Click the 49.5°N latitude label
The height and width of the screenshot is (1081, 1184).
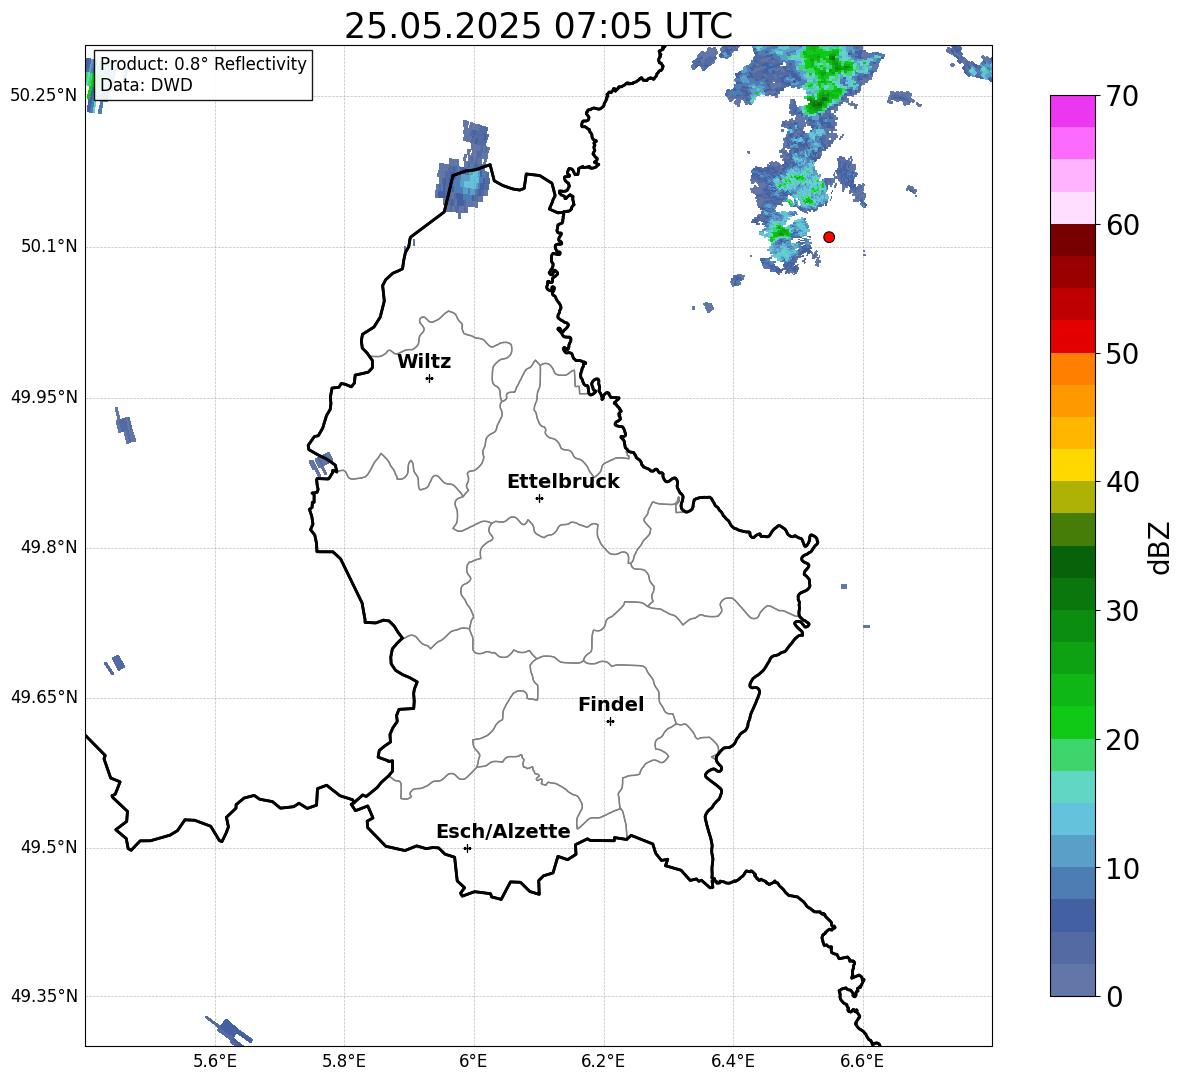point(49,847)
